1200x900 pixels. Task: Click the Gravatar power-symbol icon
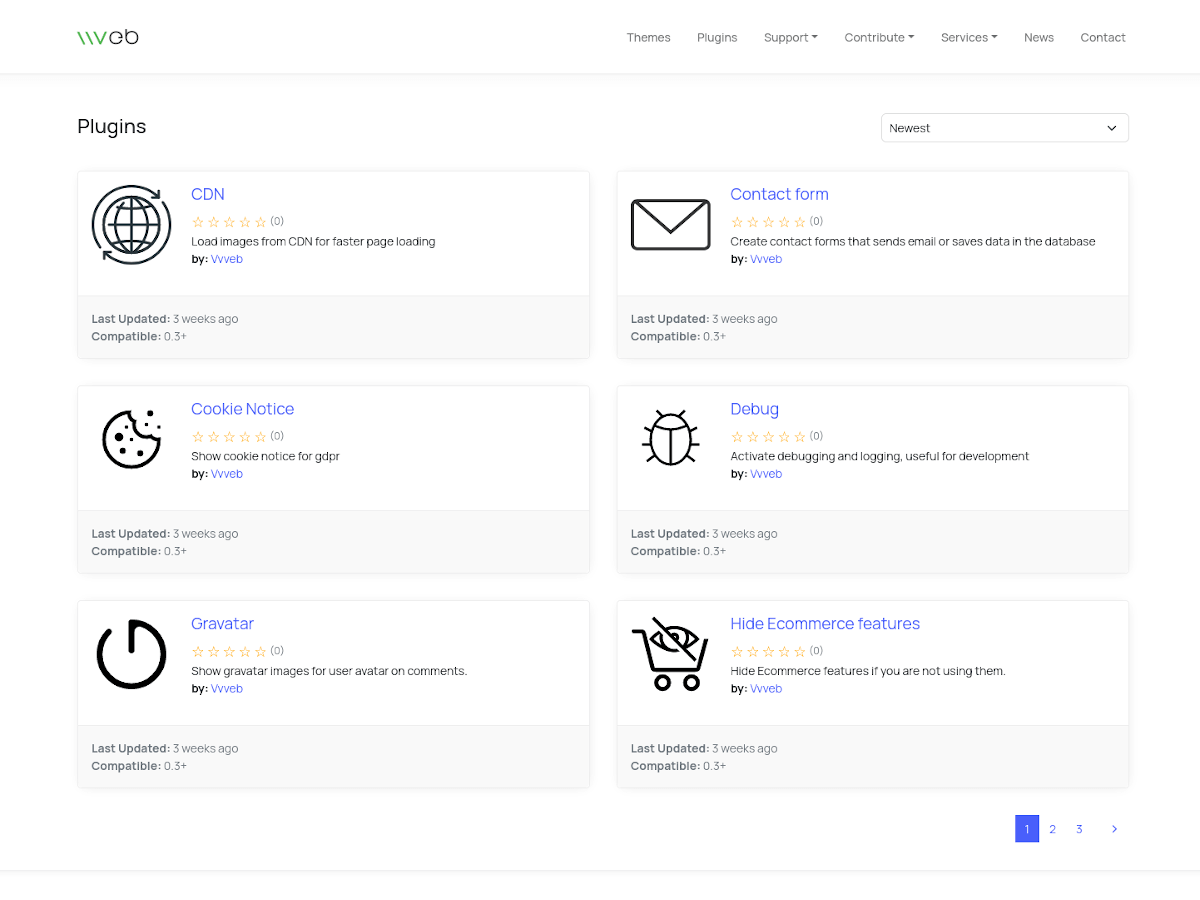click(131, 654)
